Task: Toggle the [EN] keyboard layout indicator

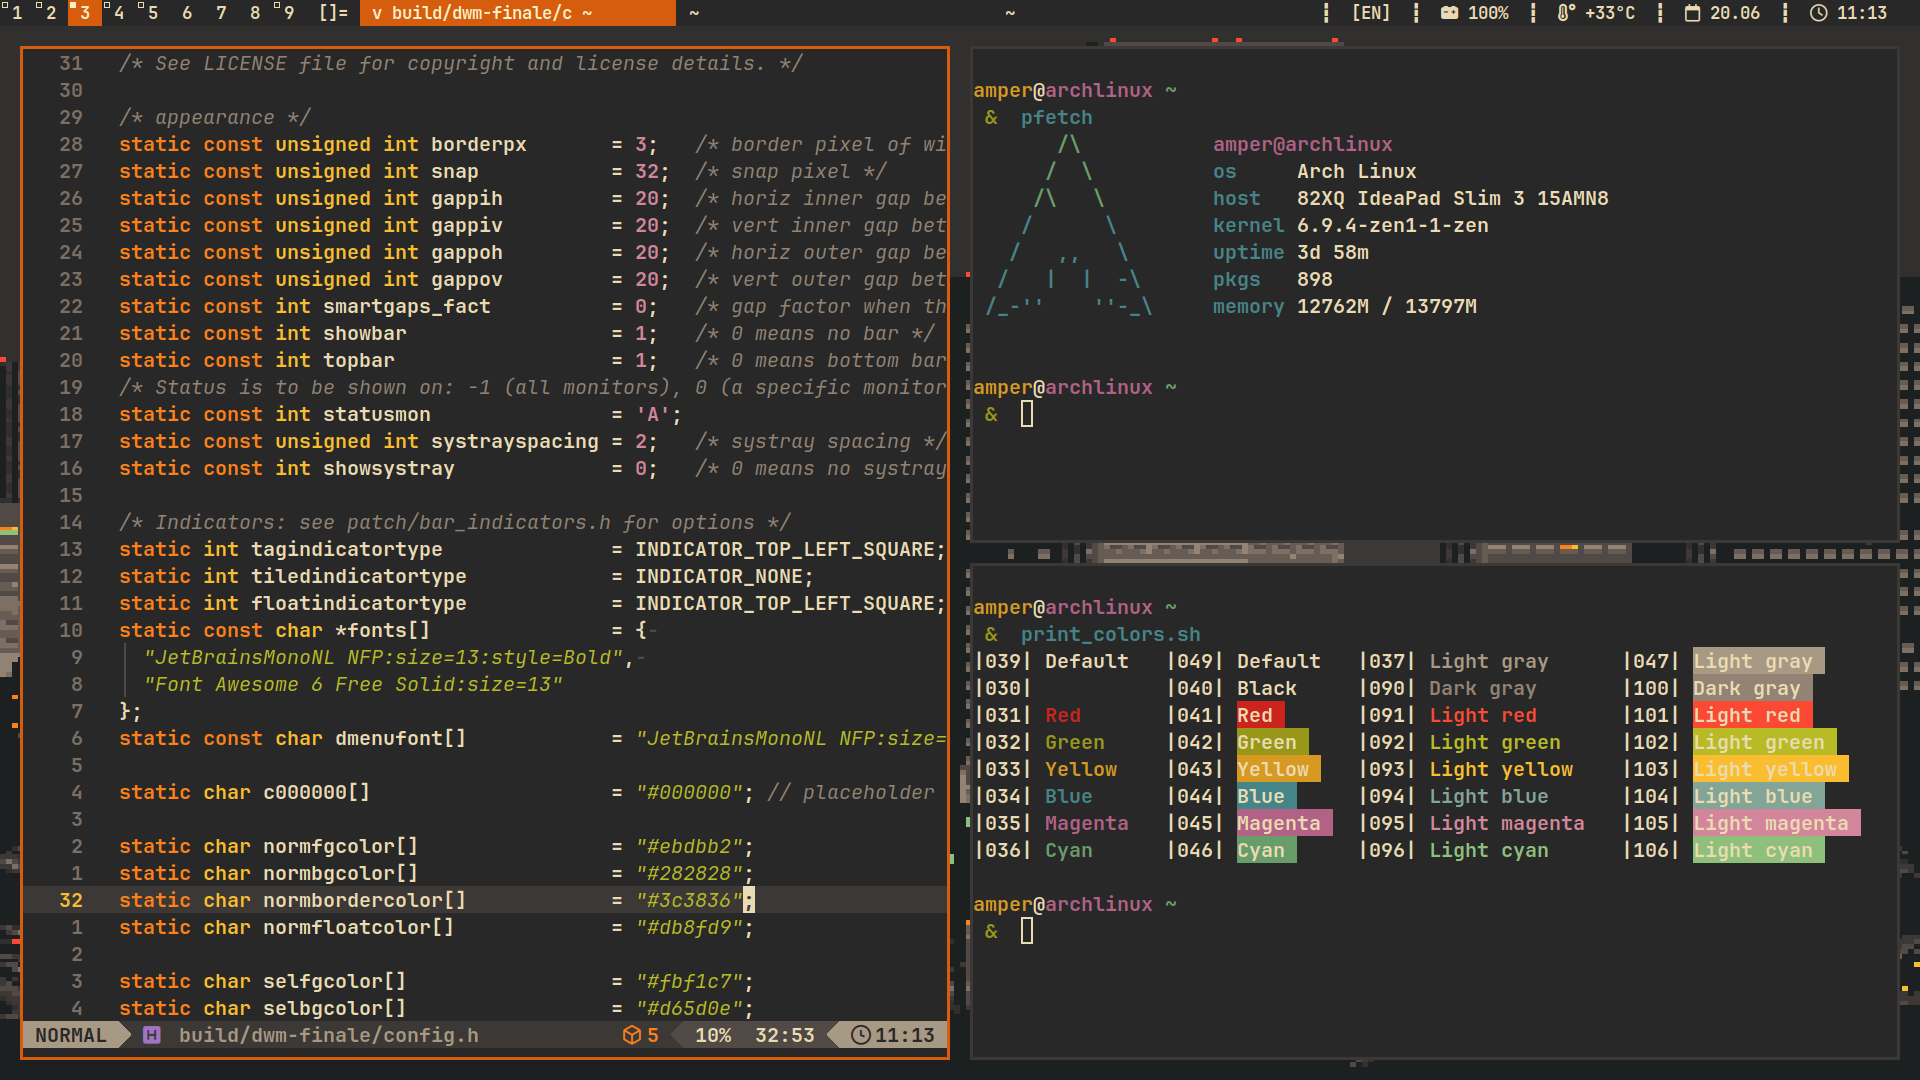Action: click(1371, 13)
